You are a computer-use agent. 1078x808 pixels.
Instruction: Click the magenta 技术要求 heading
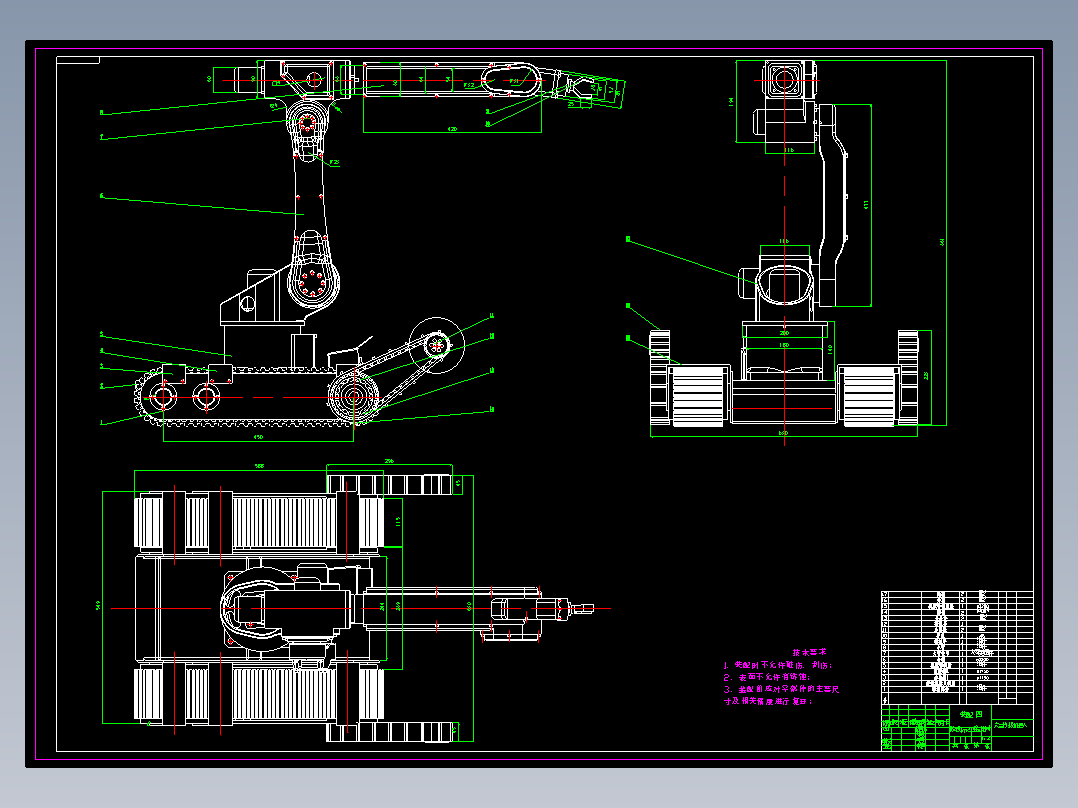(809, 652)
